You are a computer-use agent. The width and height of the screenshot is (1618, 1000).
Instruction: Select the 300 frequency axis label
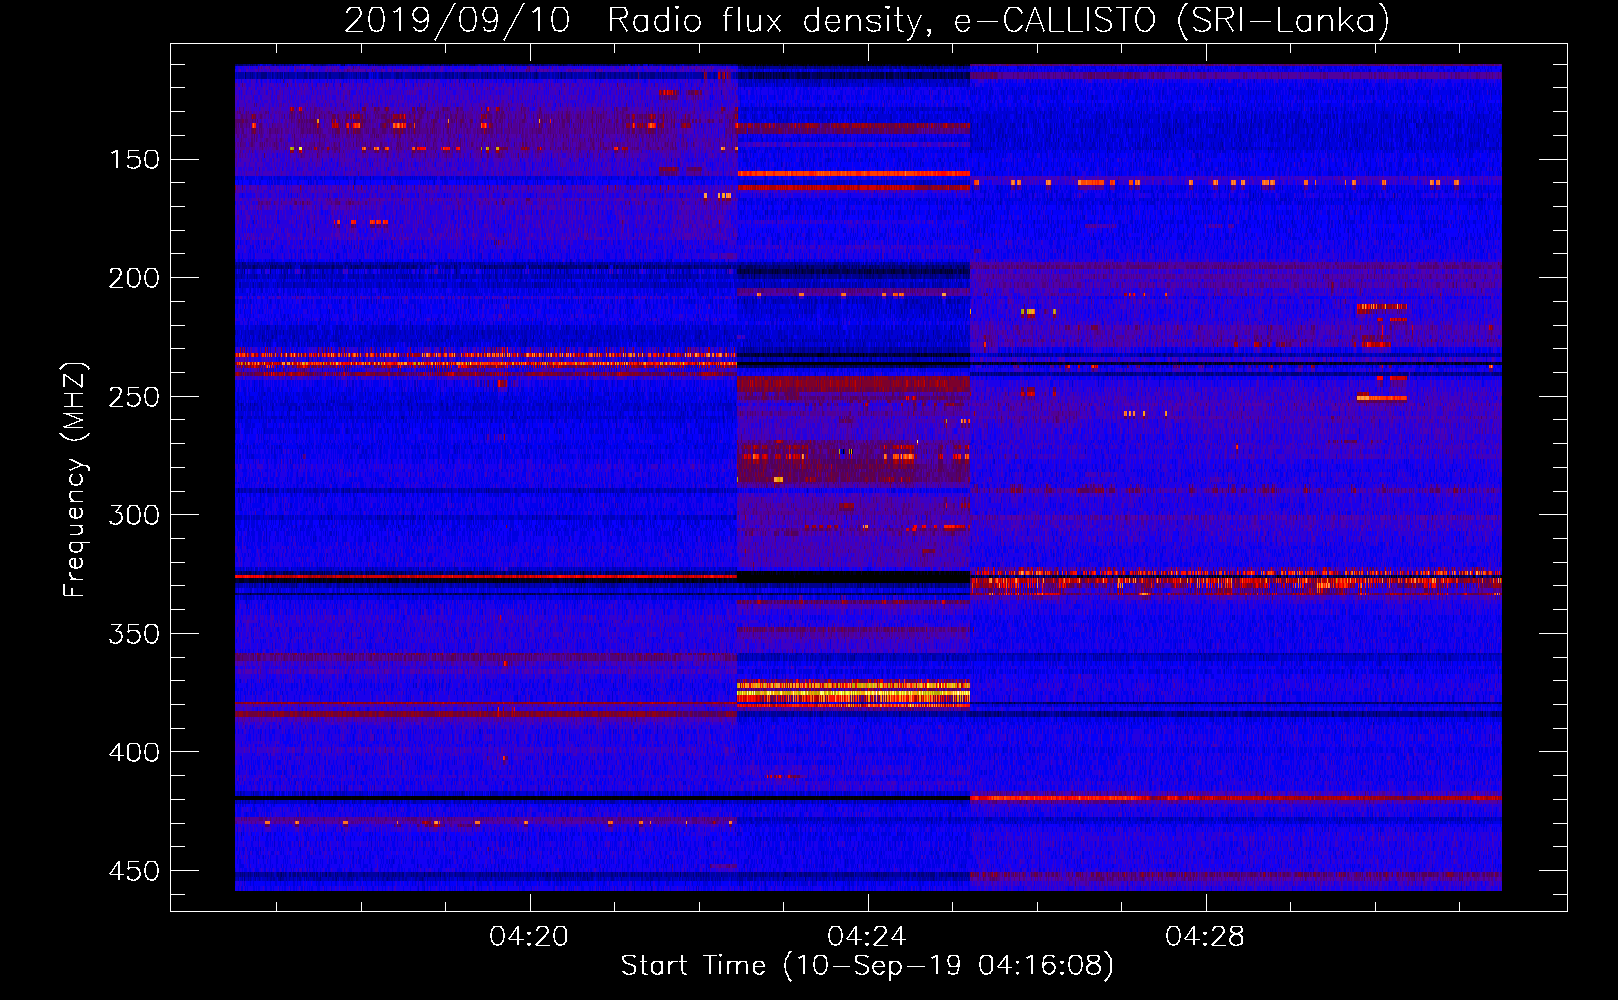(134, 515)
